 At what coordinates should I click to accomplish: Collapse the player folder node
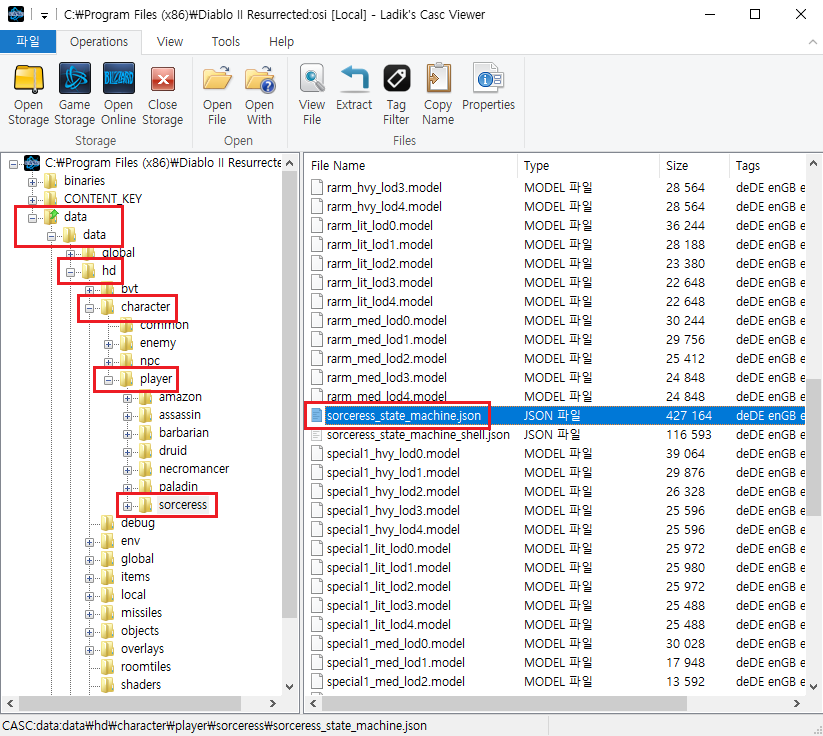(108, 381)
